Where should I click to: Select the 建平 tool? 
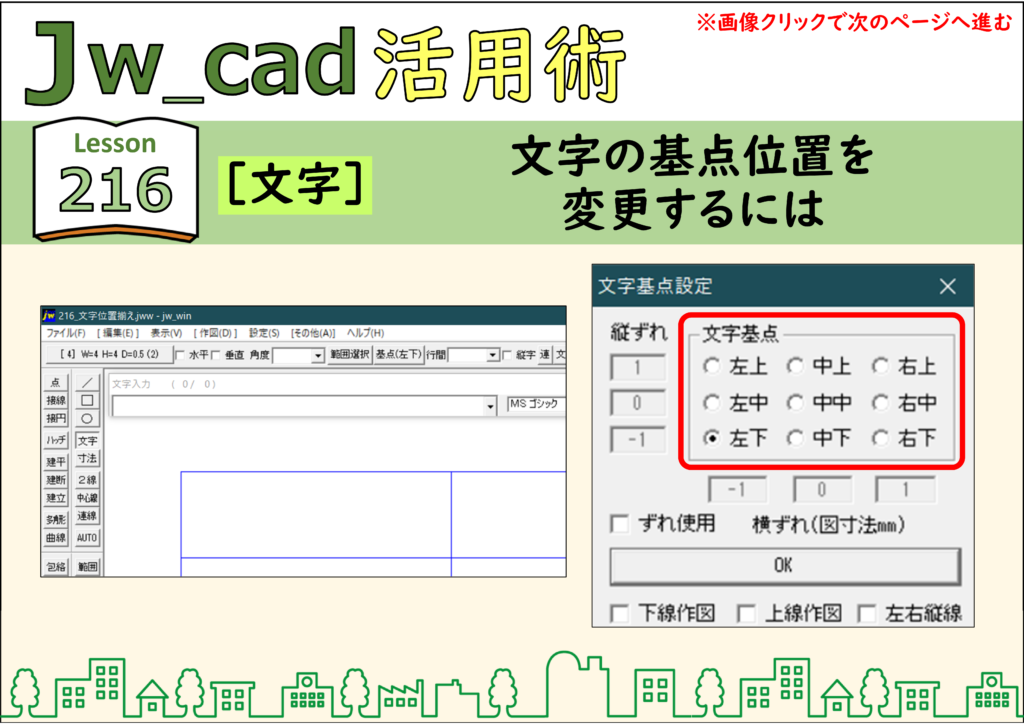click(56, 462)
